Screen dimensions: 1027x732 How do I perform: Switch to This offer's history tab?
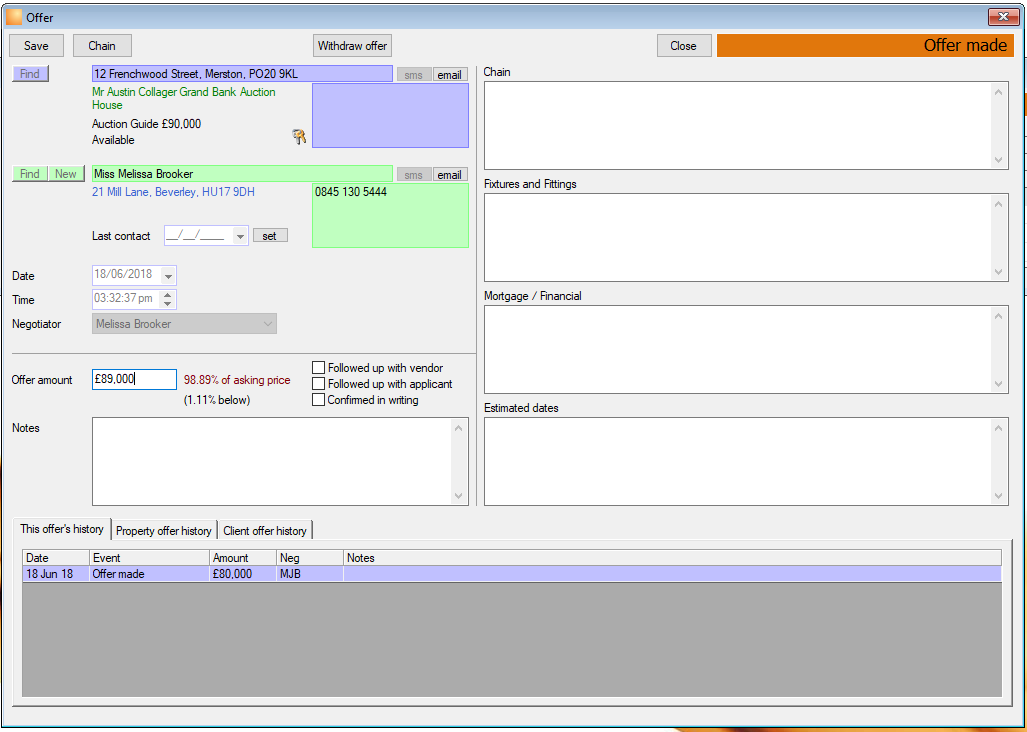62,529
